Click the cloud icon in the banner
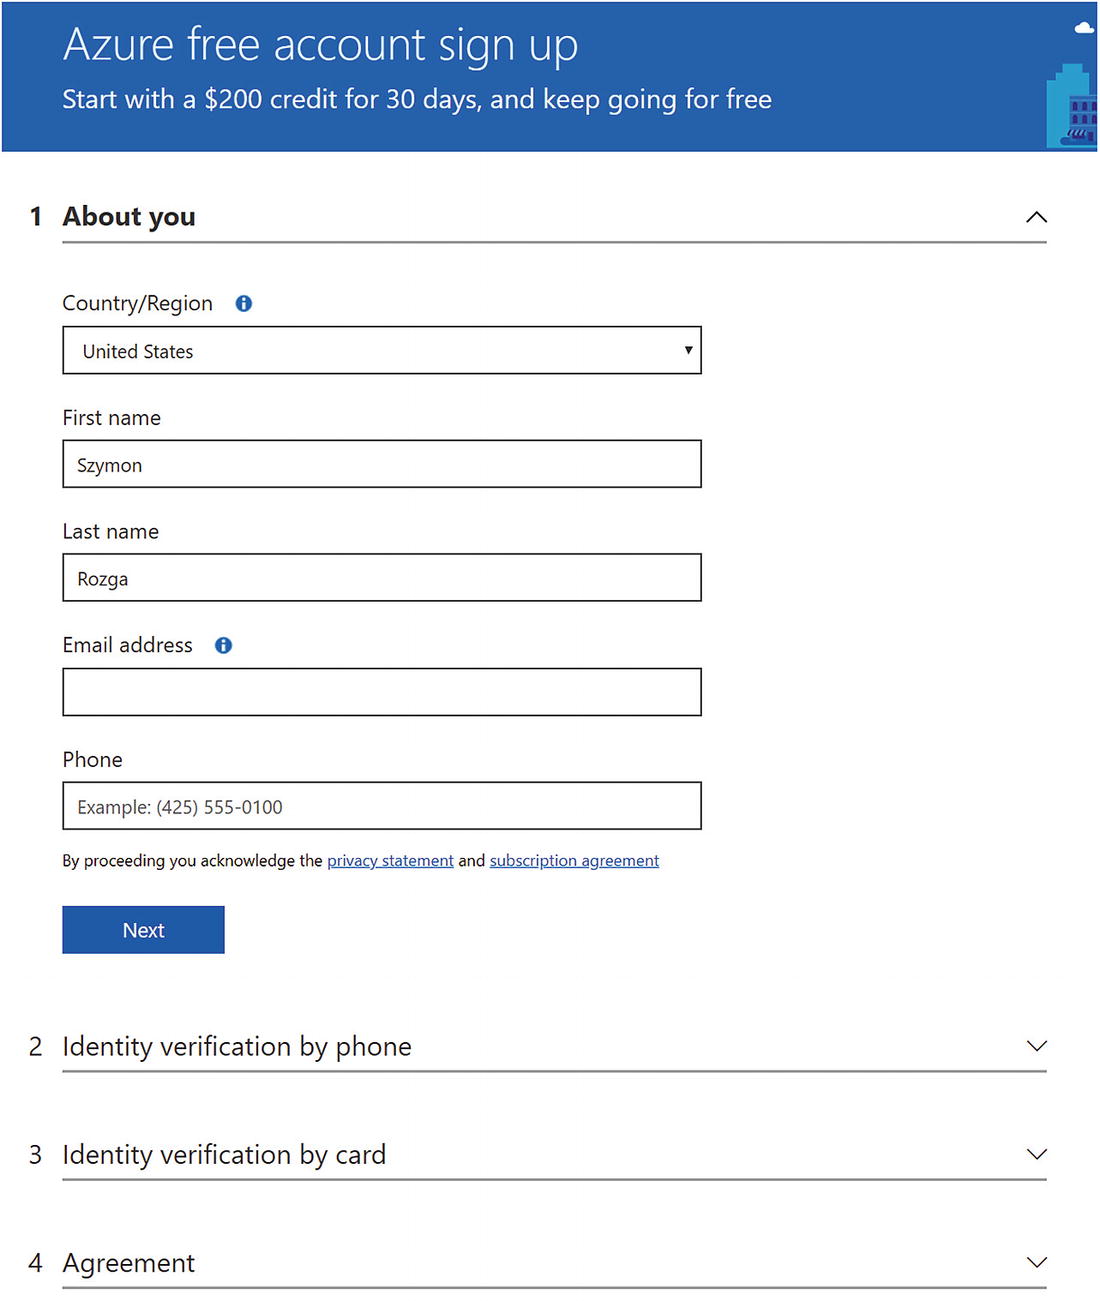This screenshot has height=1301, width=1100. (1084, 28)
